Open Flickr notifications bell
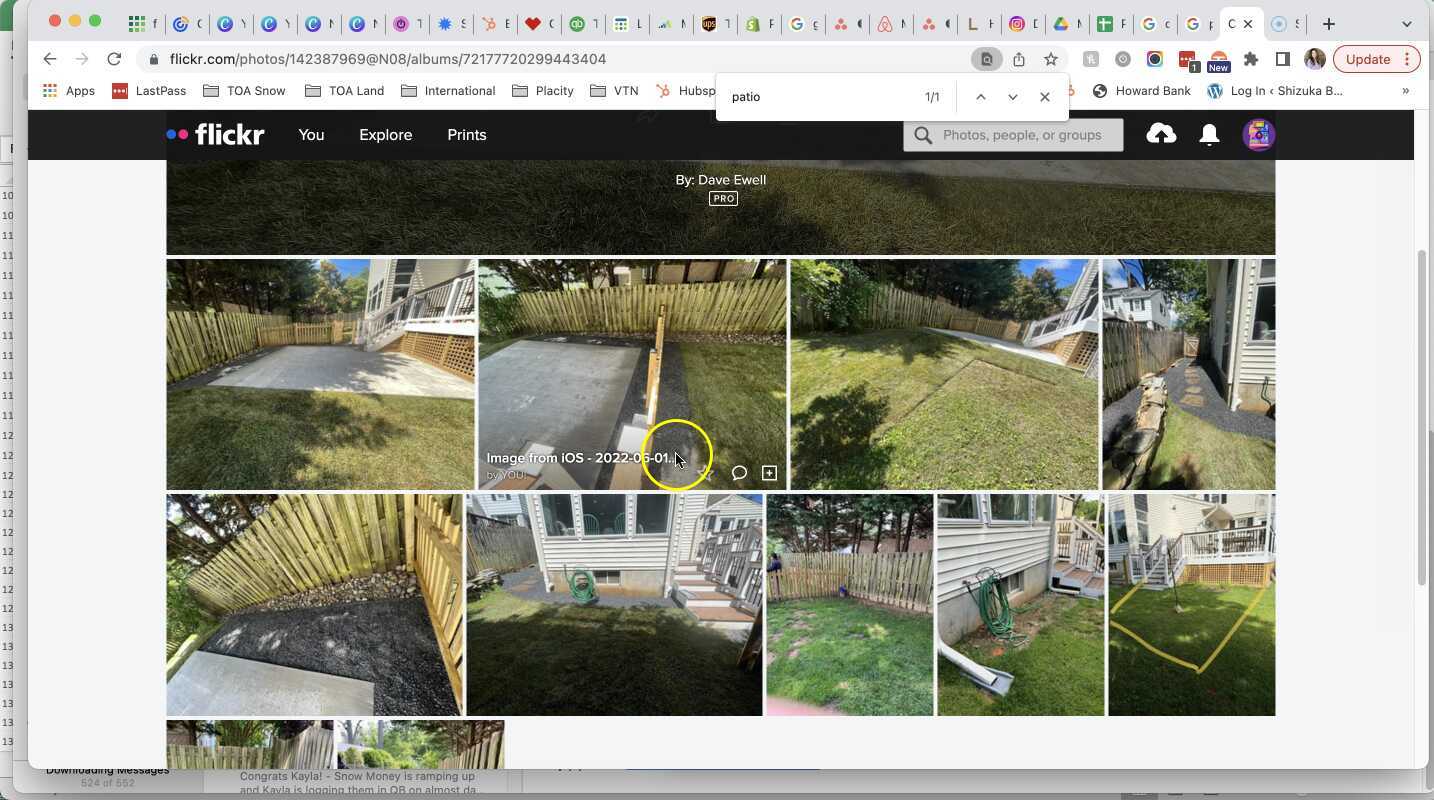The image size is (1434, 800). pyautogui.click(x=1209, y=135)
